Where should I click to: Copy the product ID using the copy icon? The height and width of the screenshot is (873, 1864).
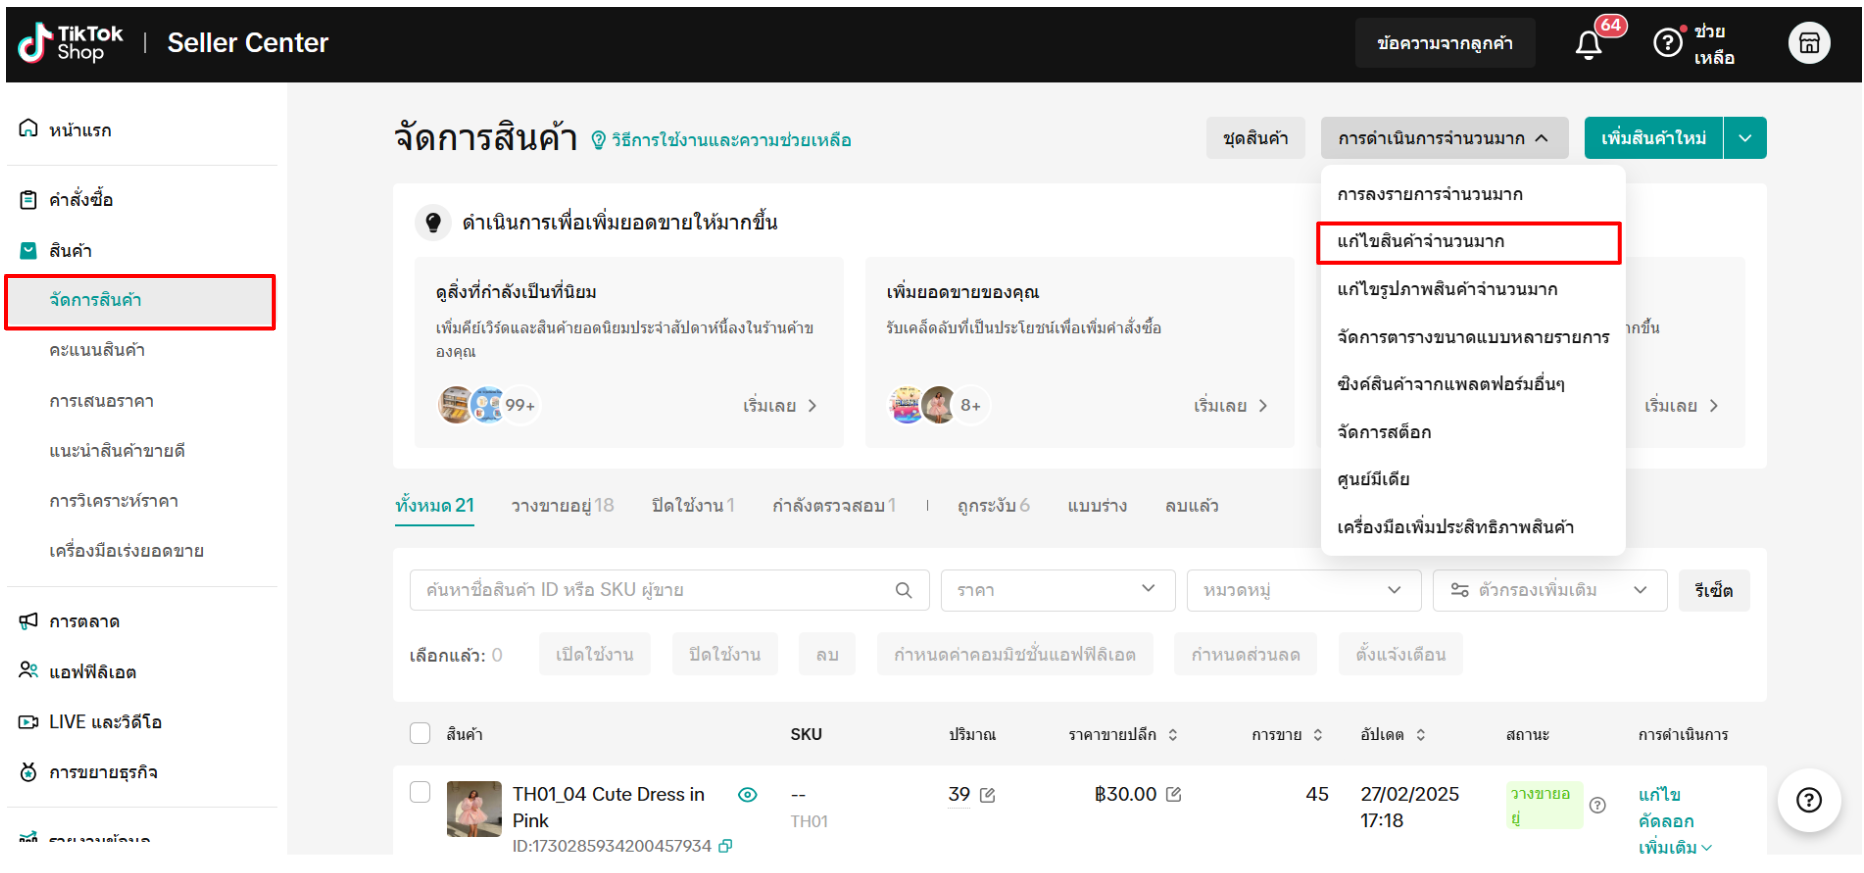point(725,846)
